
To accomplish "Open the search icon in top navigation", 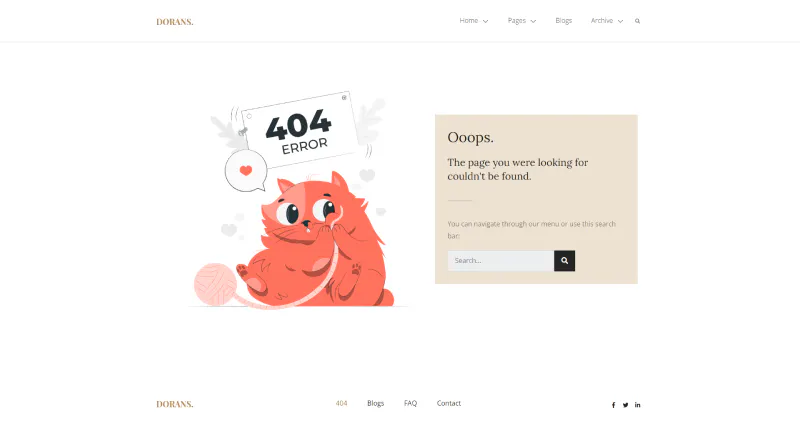I will (637, 21).
